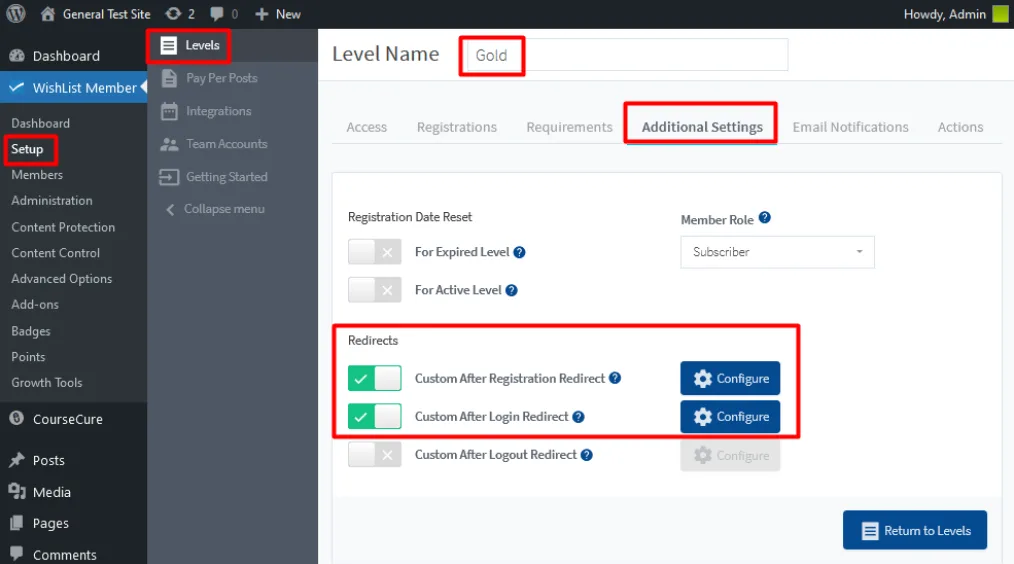1014x564 pixels.
Task: Open Content Protection submenu item
Action: click(63, 227)
